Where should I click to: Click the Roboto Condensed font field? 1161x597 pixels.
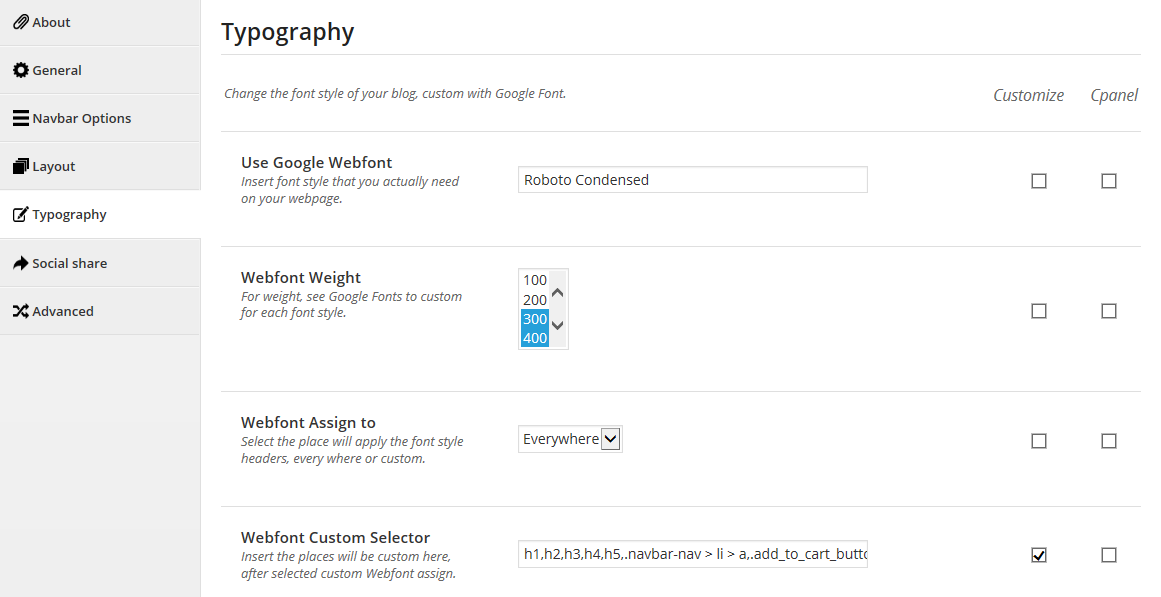pos(692,180)
